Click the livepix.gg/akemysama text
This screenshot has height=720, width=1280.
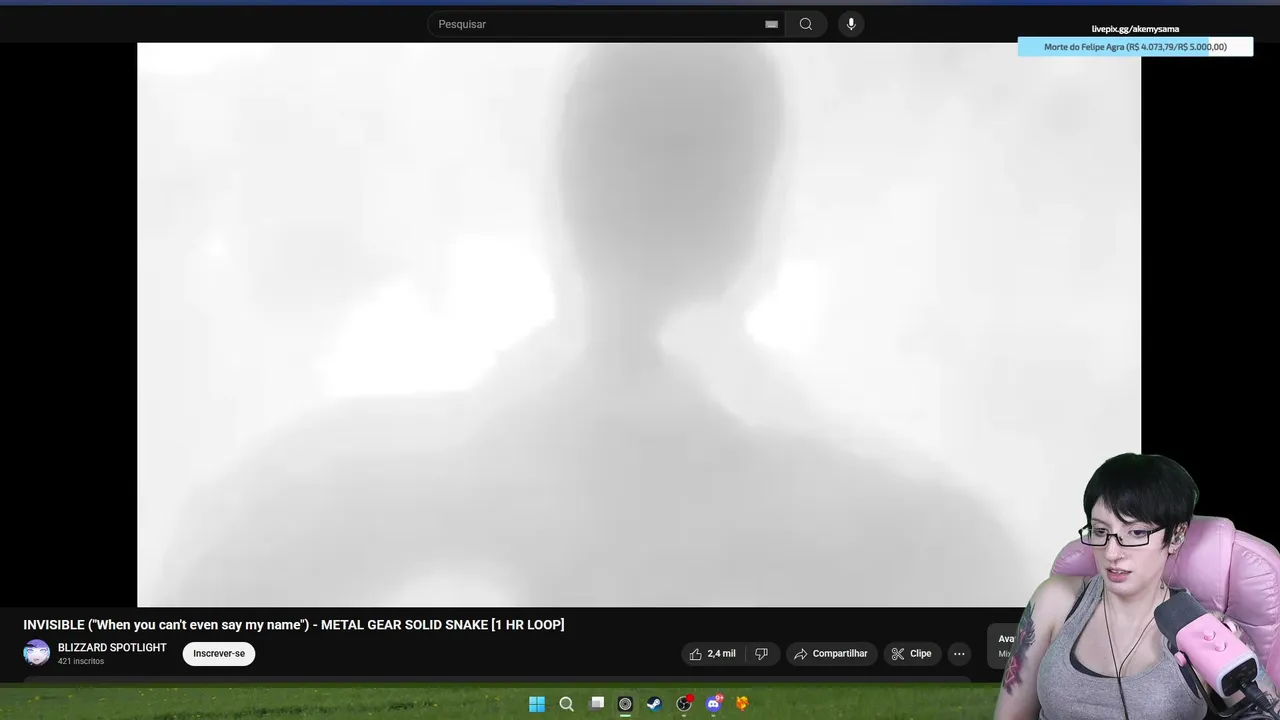(1135, 29)
